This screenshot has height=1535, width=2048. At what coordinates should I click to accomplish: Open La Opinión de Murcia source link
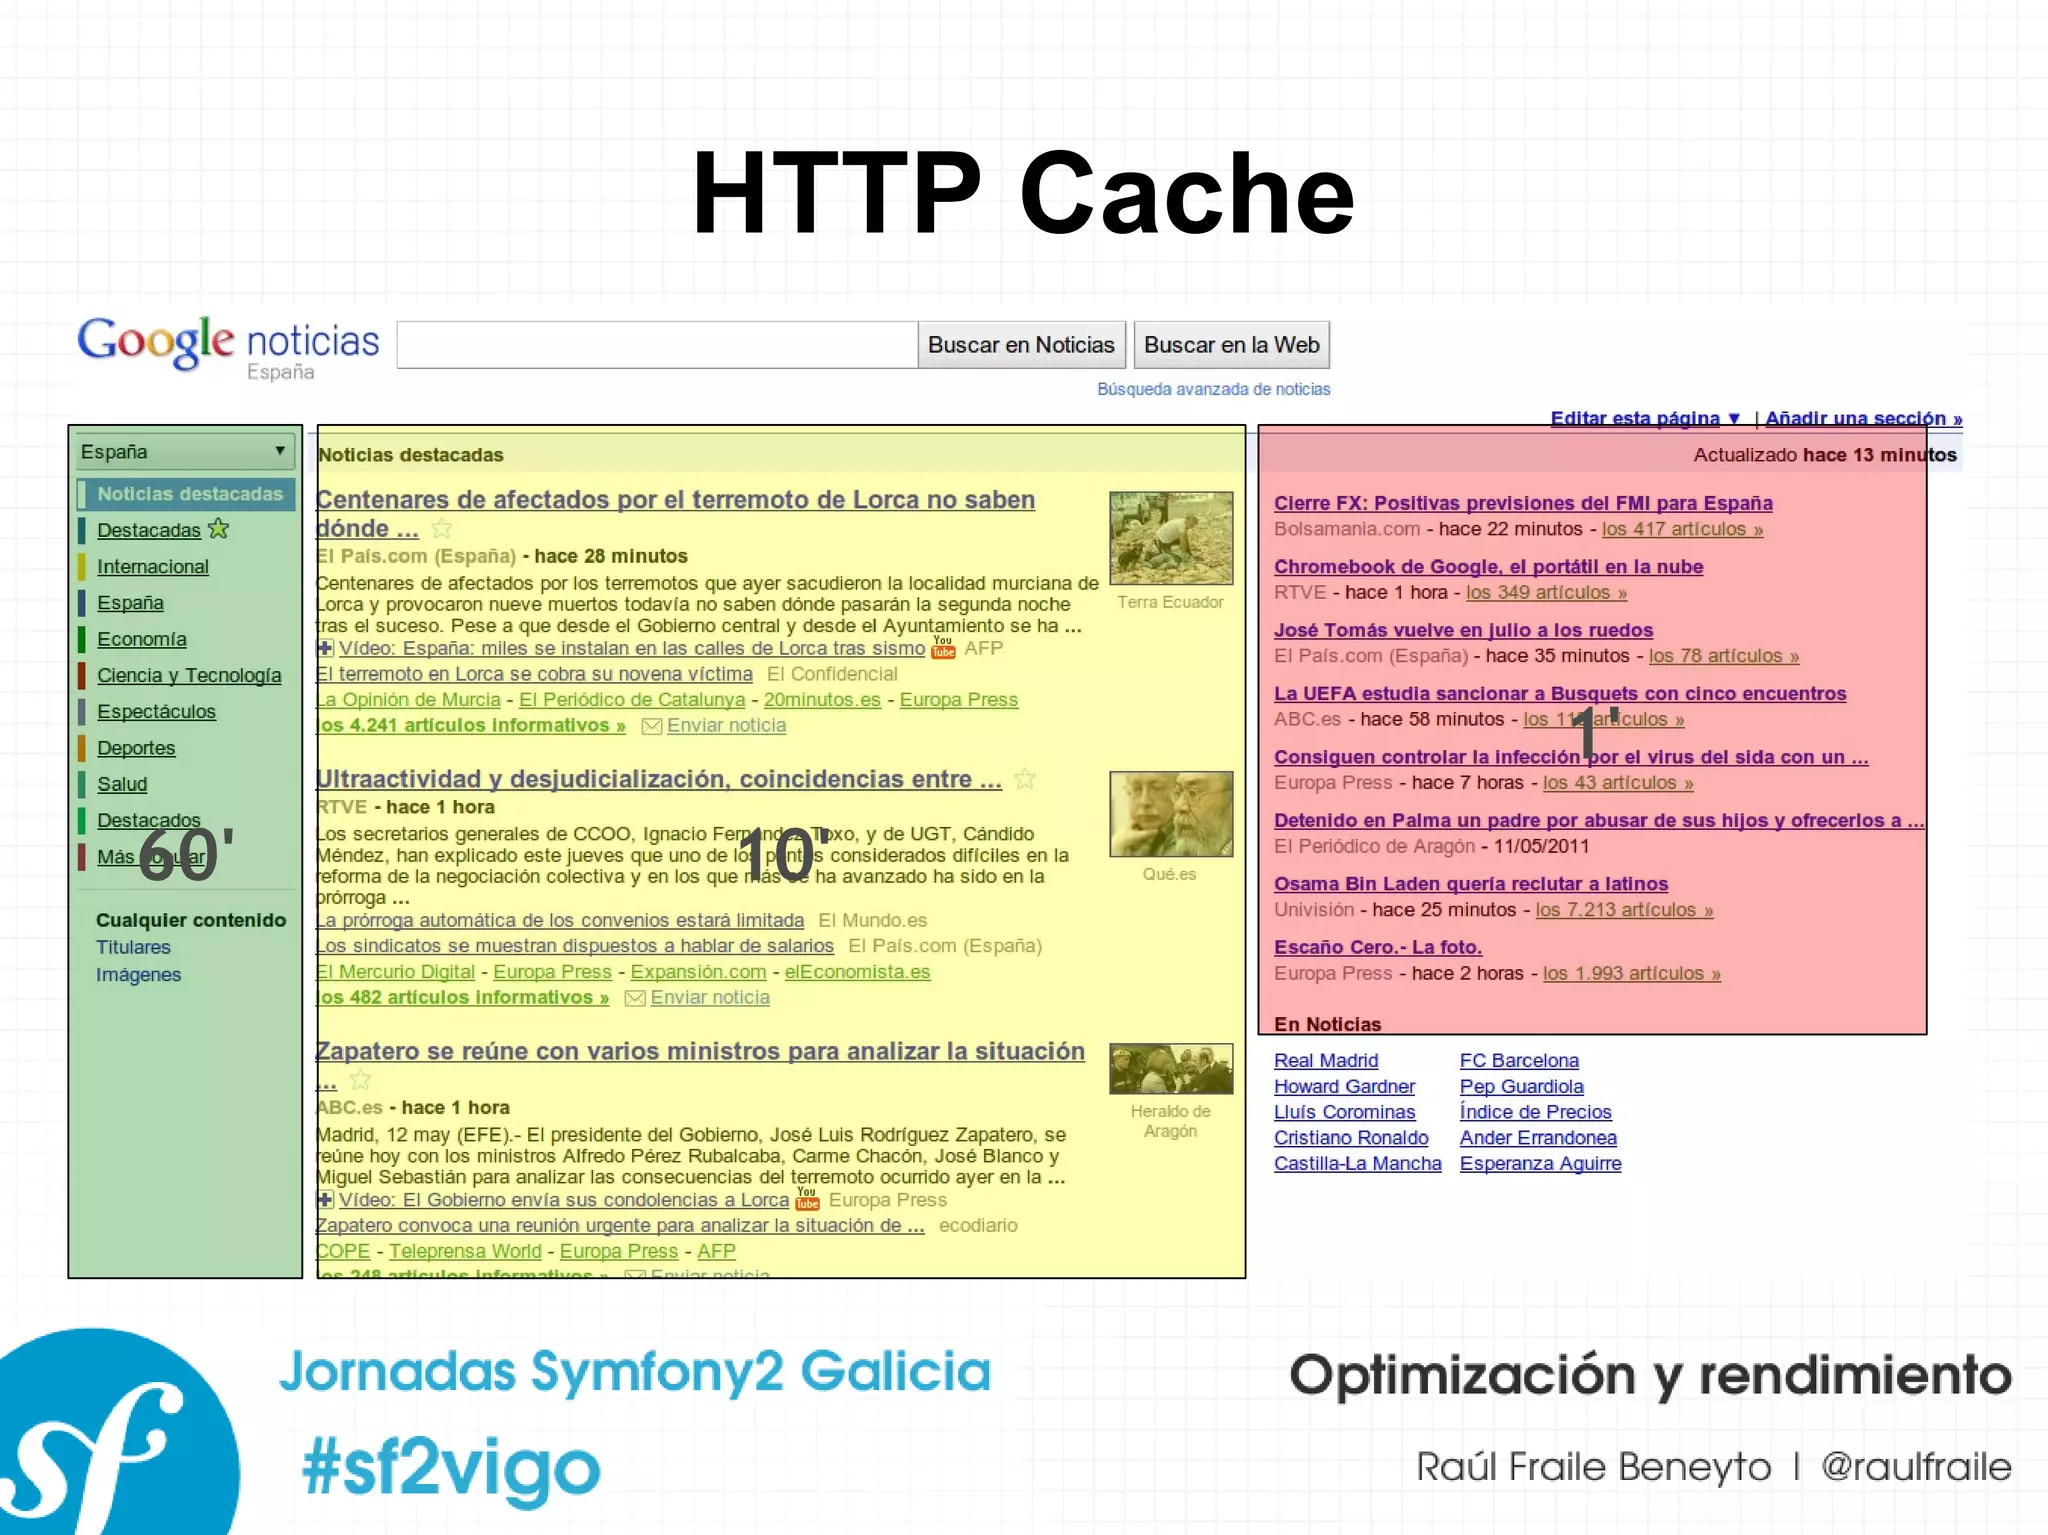(x=408, y=700)
